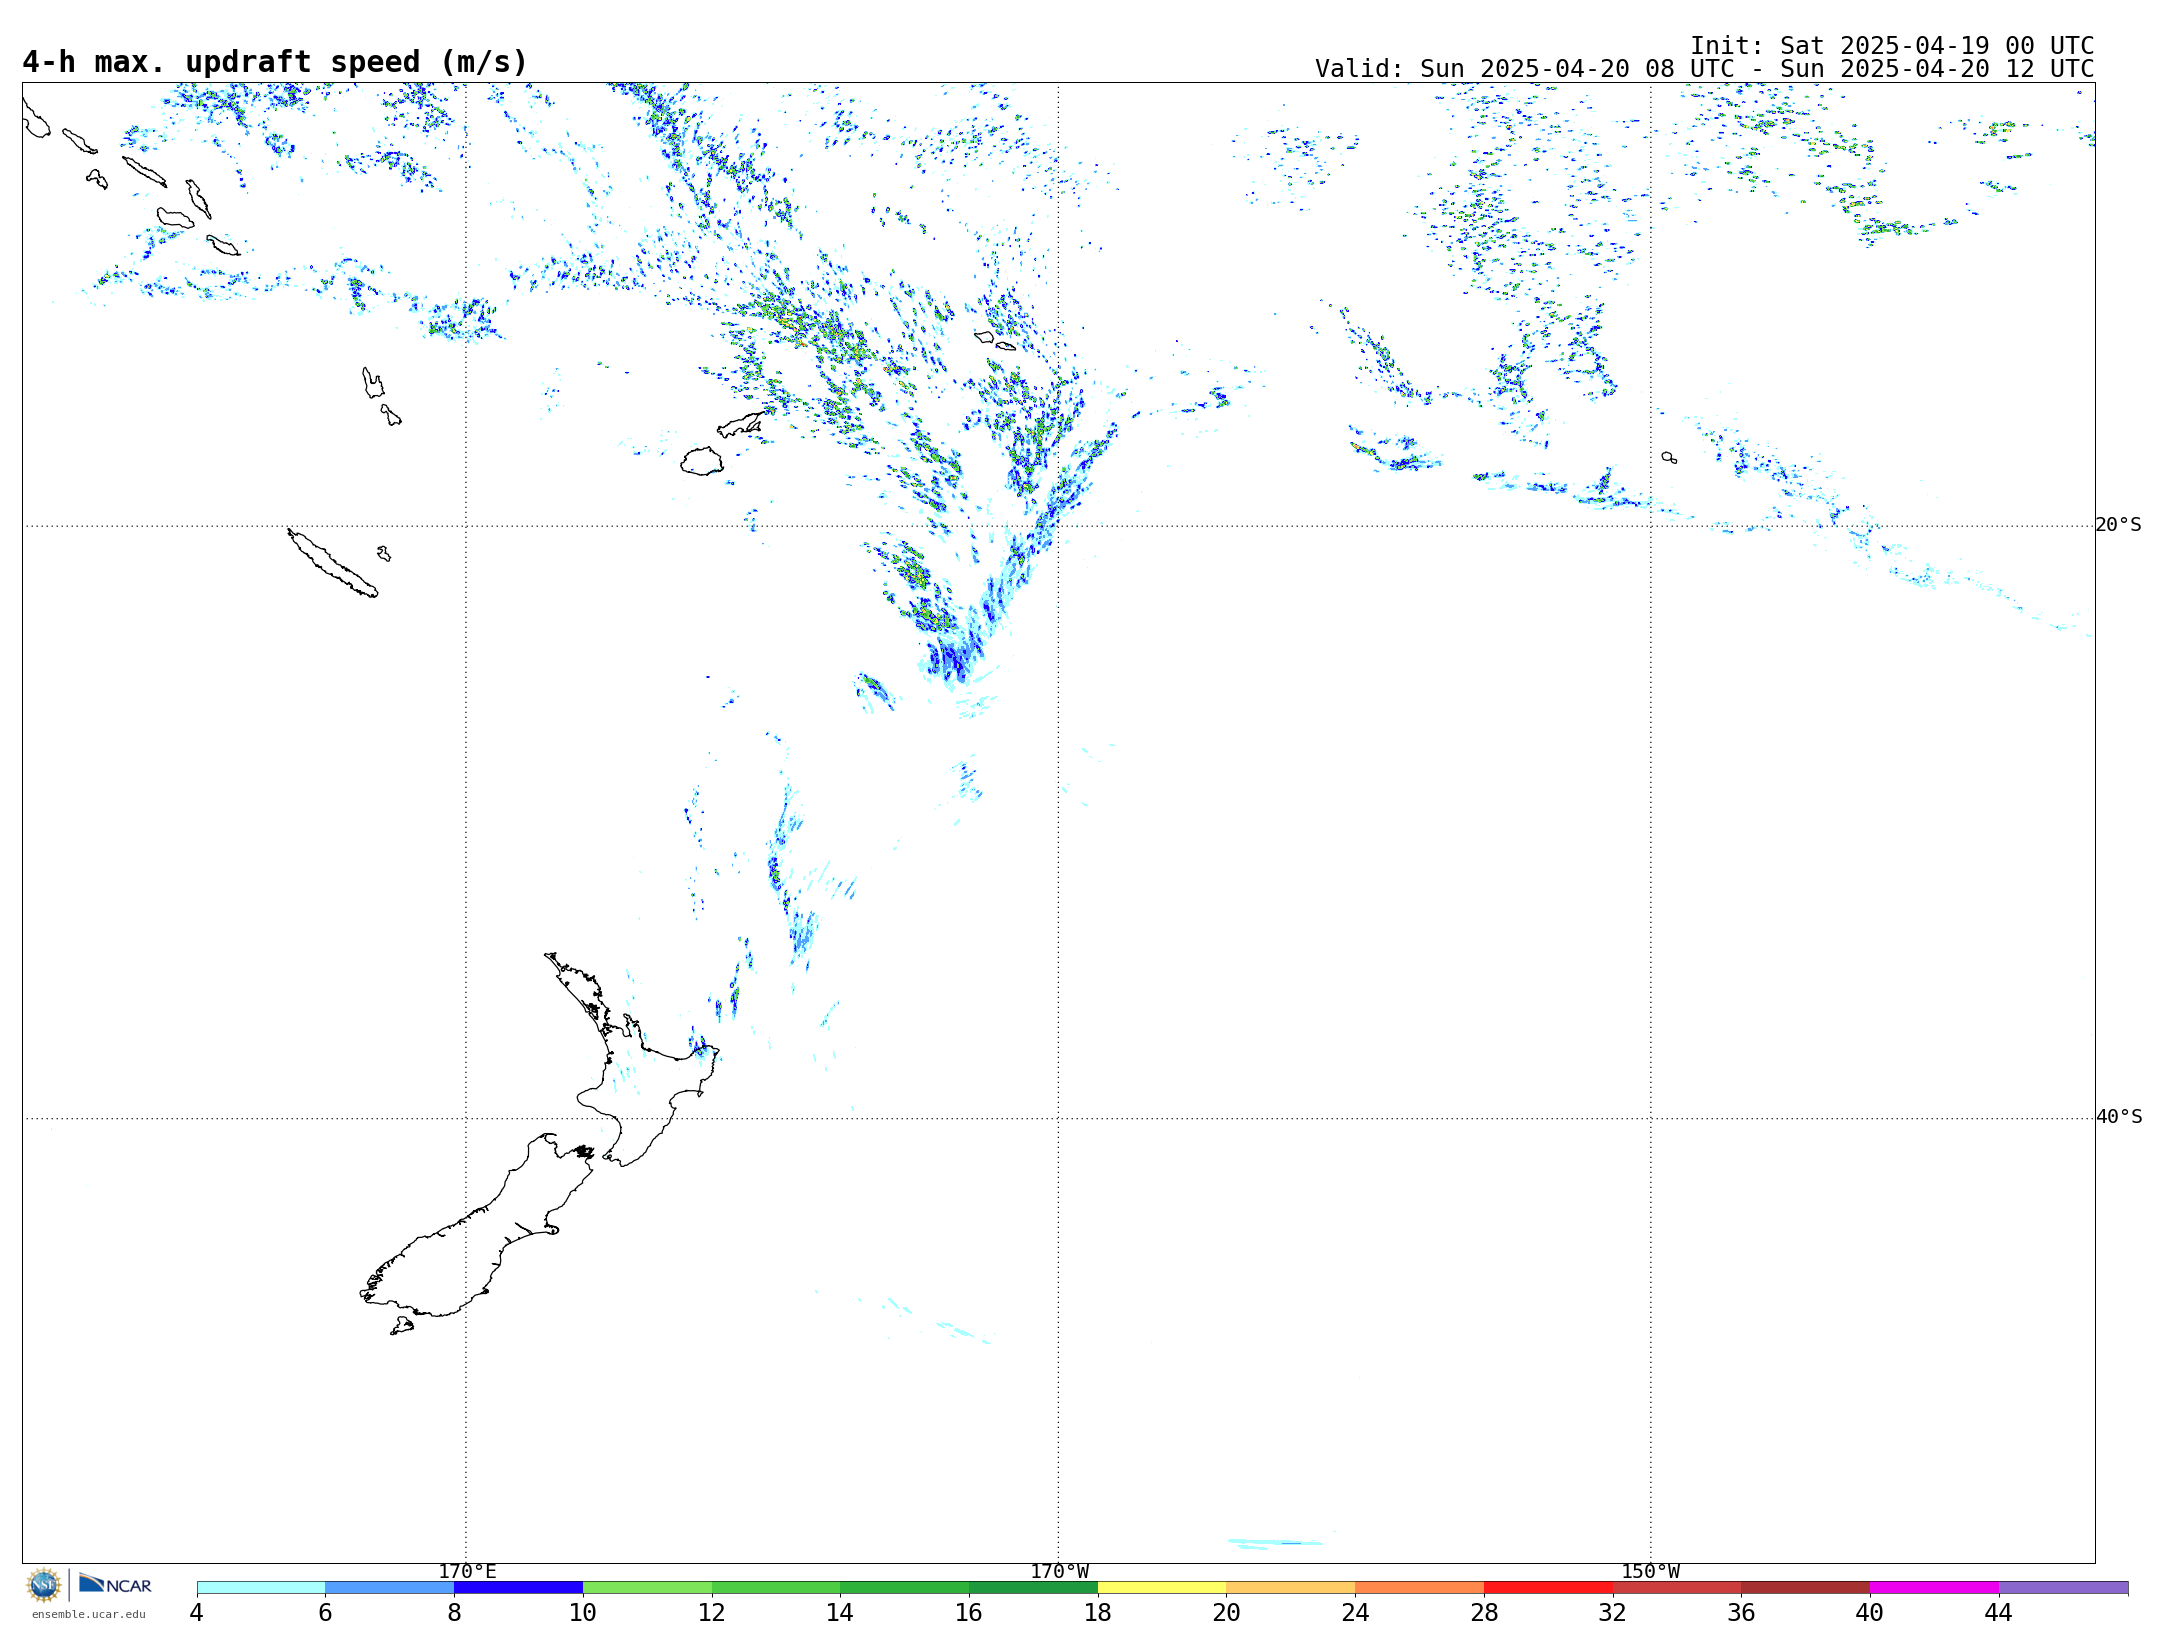
Task: Click the colorbar tick label 32
Action: [1613, 1613]
